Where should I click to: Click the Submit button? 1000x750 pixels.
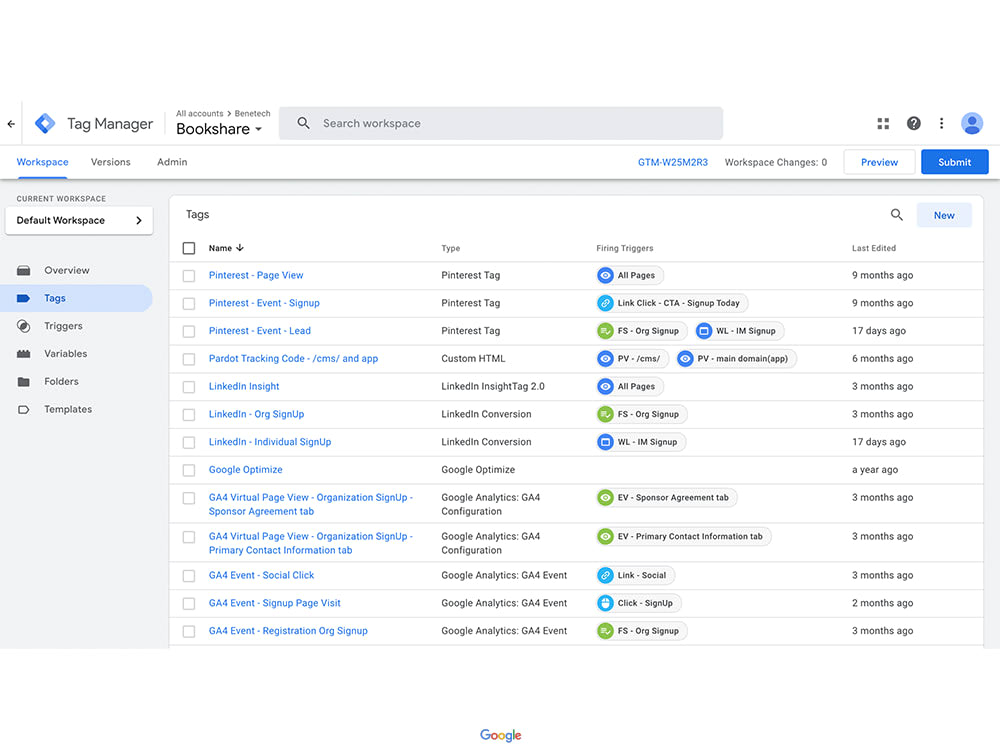(954, 161)
